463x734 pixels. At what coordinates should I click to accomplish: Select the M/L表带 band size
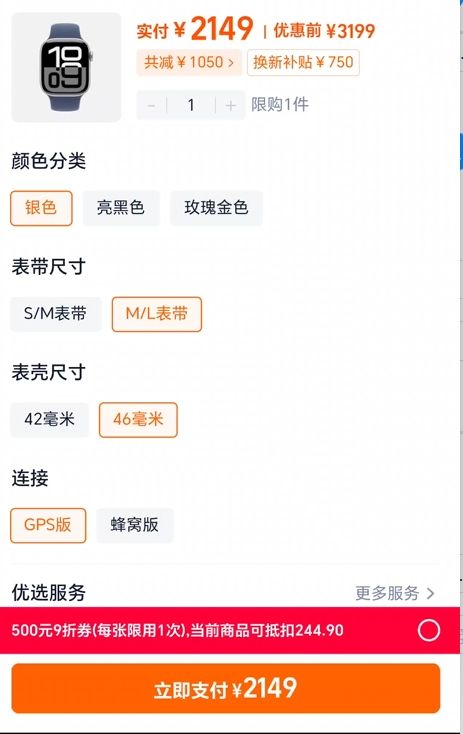[157, 314]
